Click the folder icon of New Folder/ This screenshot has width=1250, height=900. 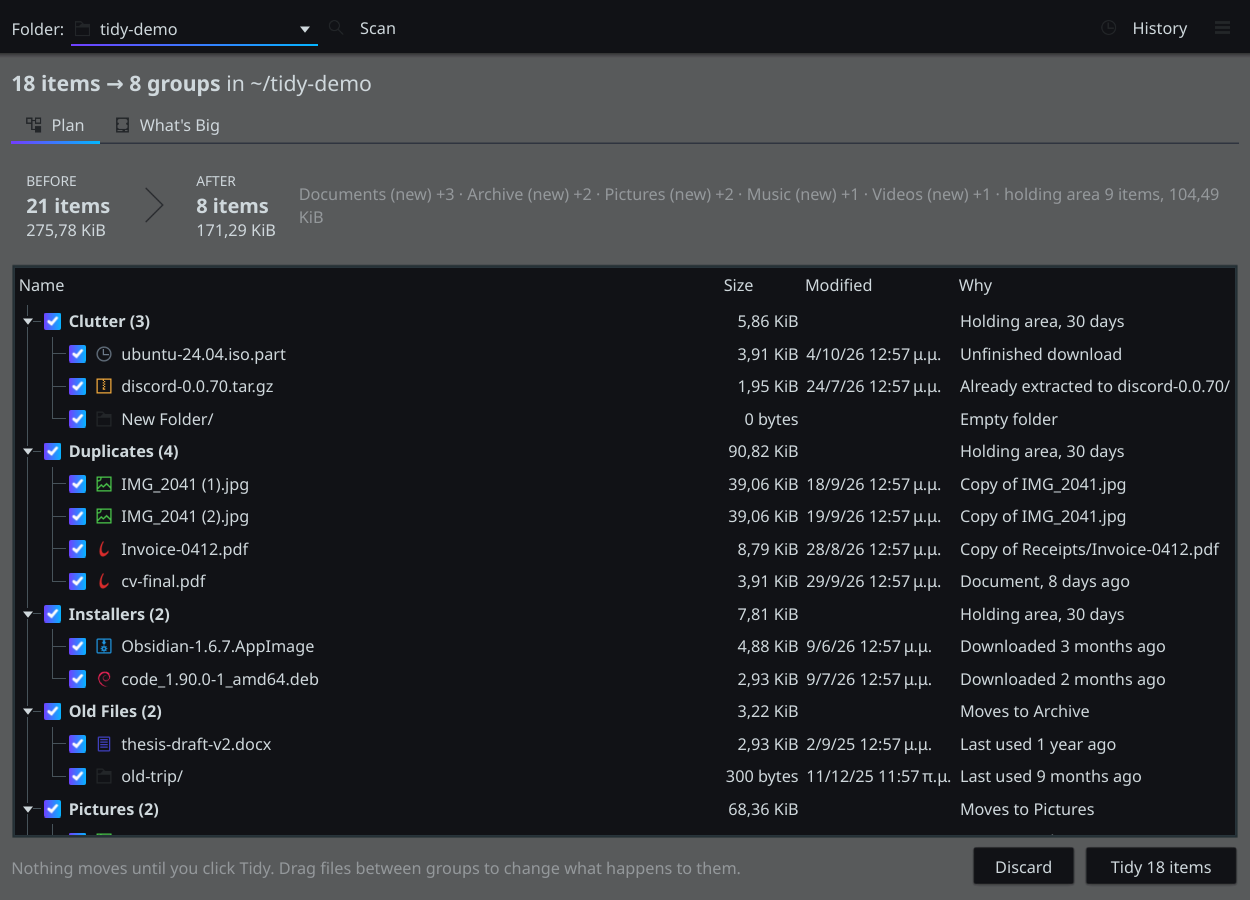104,419
